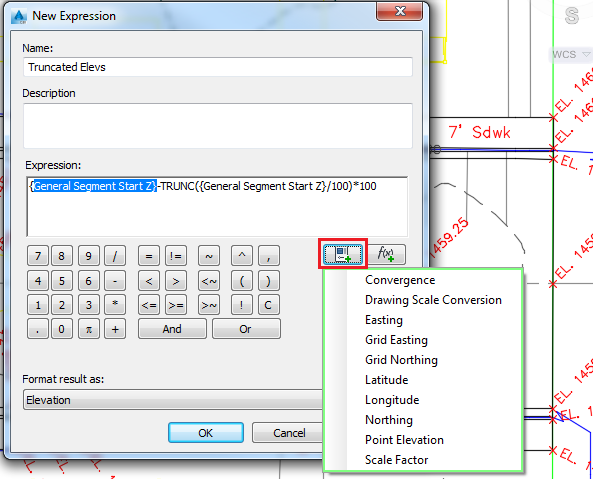This screenshot has width=593, height=479.
Task: Click the 3 keypad button
Action: (88, 305)
